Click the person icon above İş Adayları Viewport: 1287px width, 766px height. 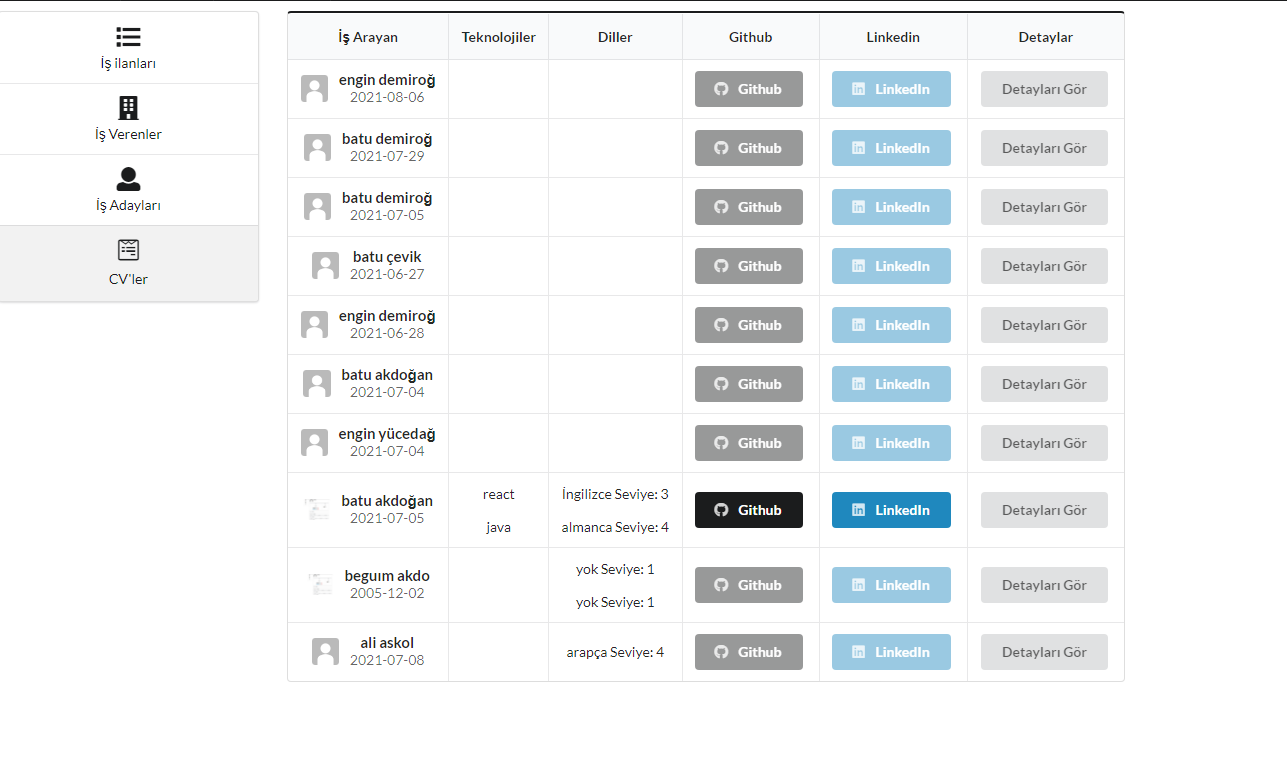tap(127, 178)
